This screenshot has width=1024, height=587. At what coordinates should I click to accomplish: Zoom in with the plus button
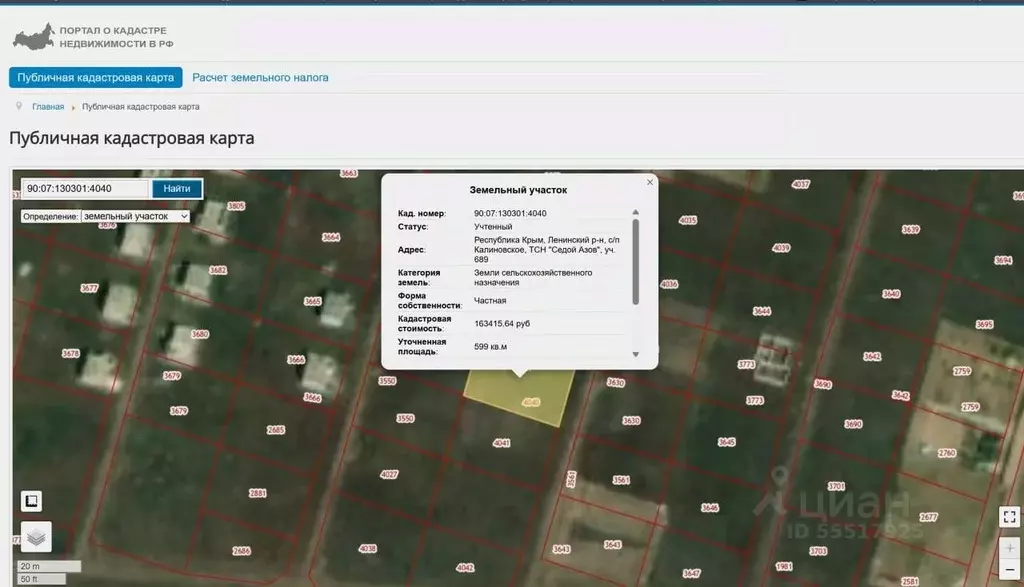coord(1010,549)
